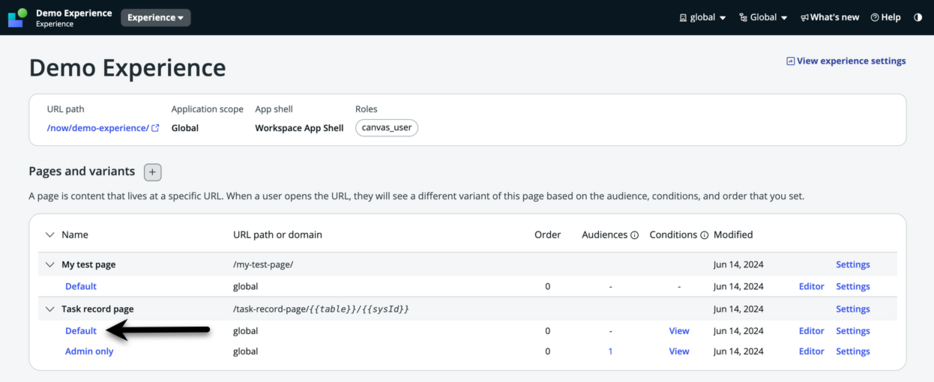Toggle dark theme contrast icon
Viewport: 934px width, 382px height.
click(917, 18)
